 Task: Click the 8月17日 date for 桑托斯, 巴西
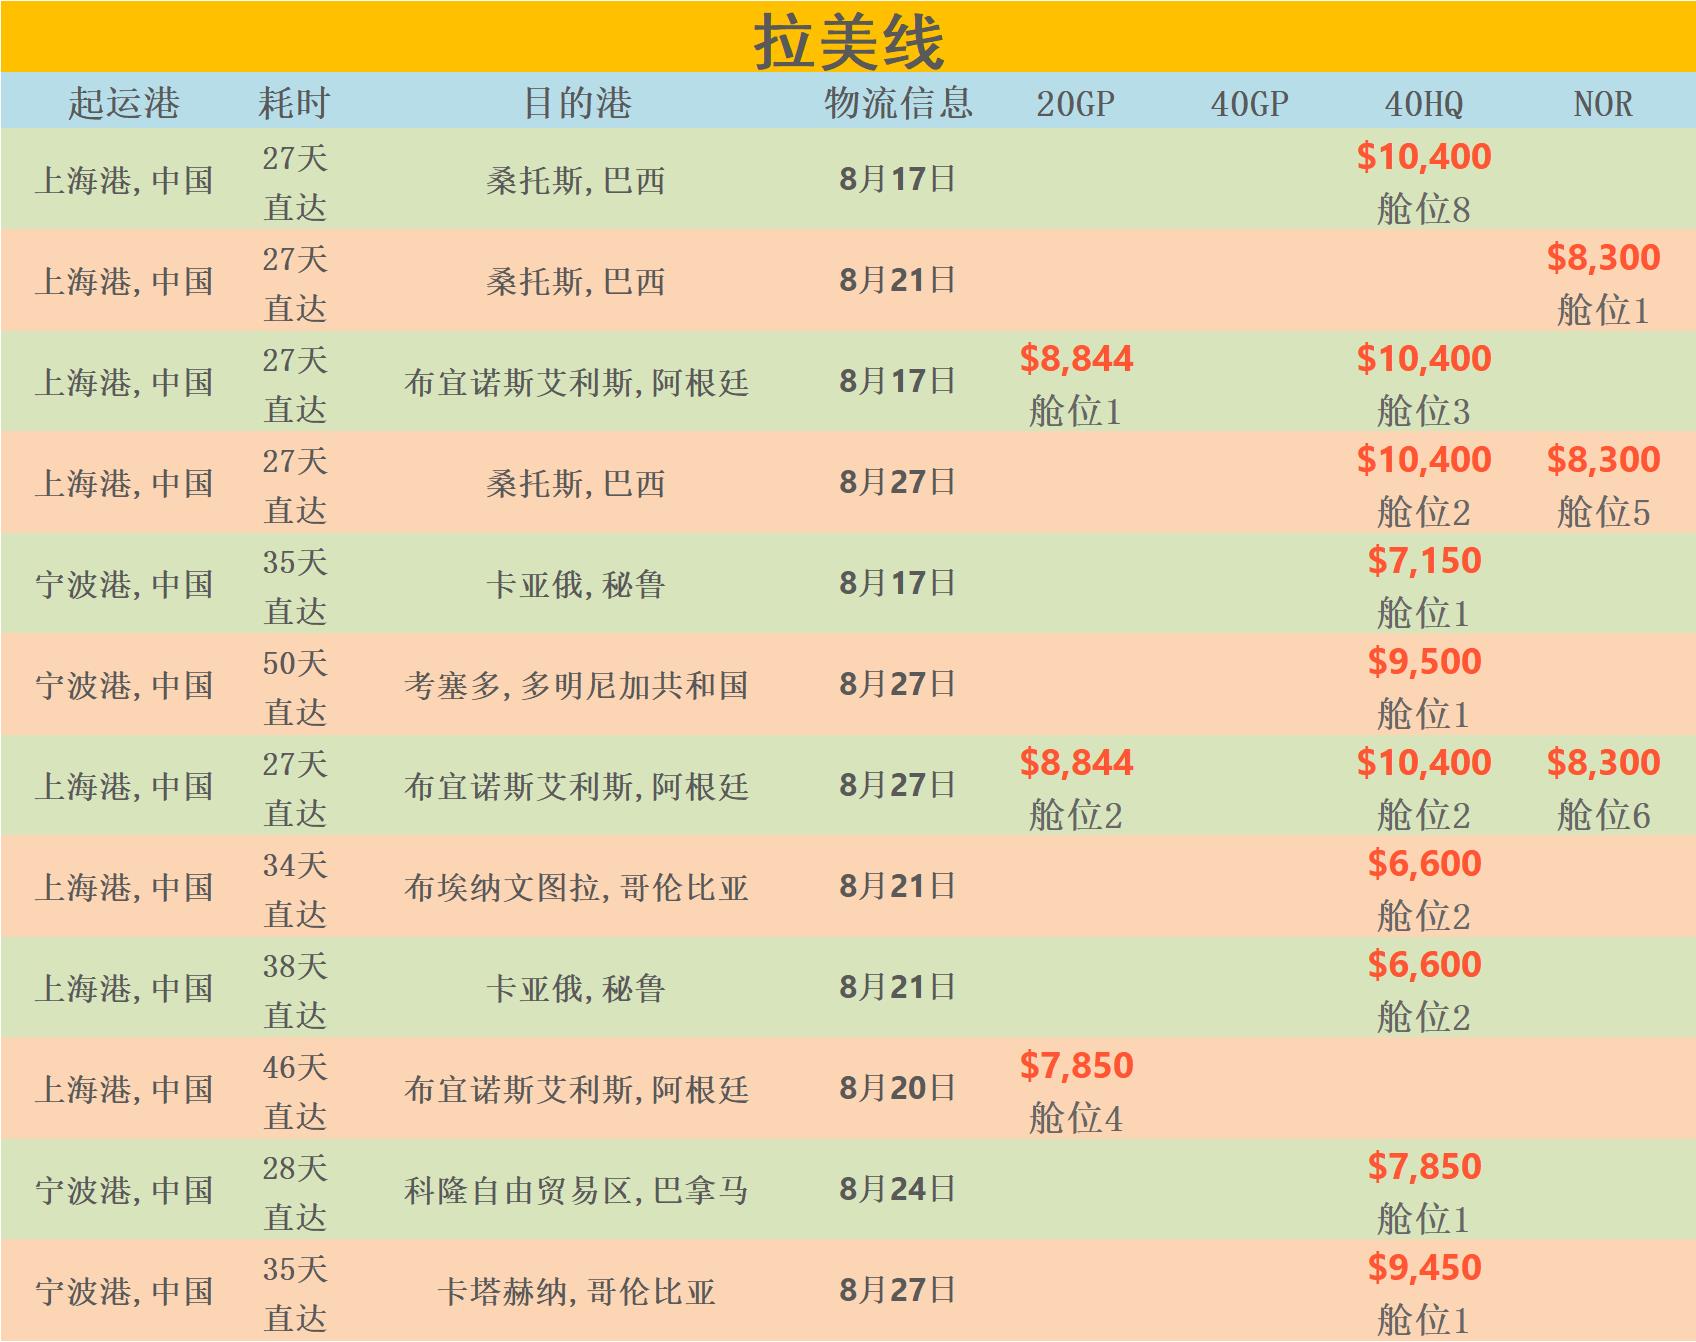pyautogui.click(x=898, y=179)
